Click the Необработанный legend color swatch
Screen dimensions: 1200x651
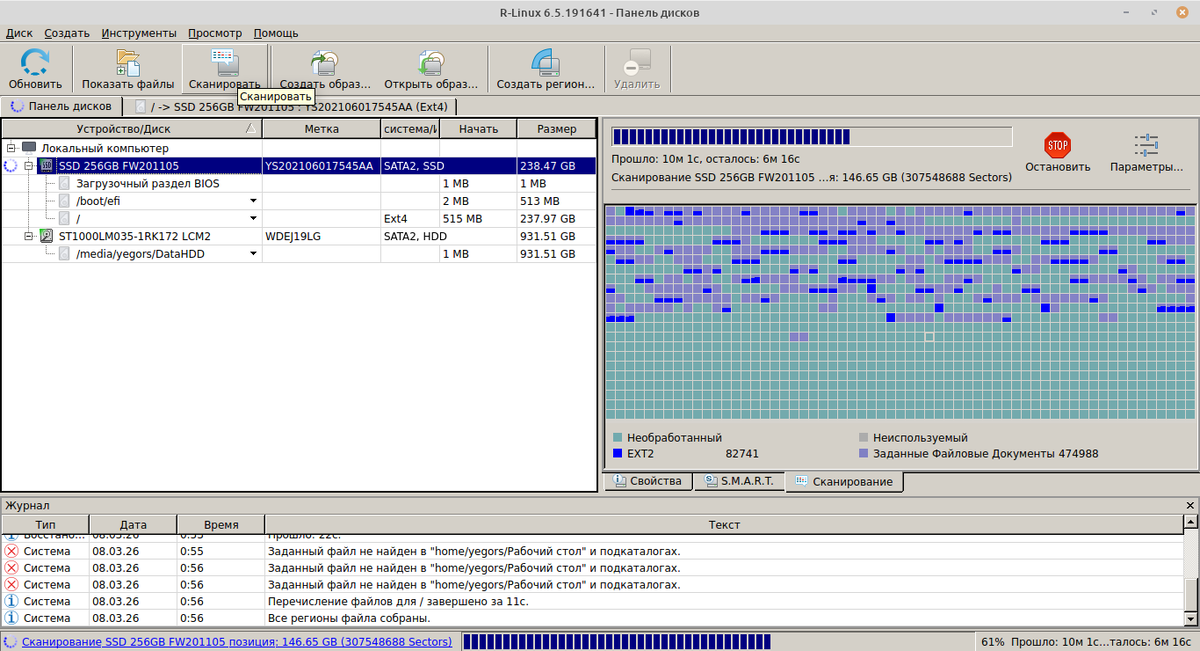617,438
